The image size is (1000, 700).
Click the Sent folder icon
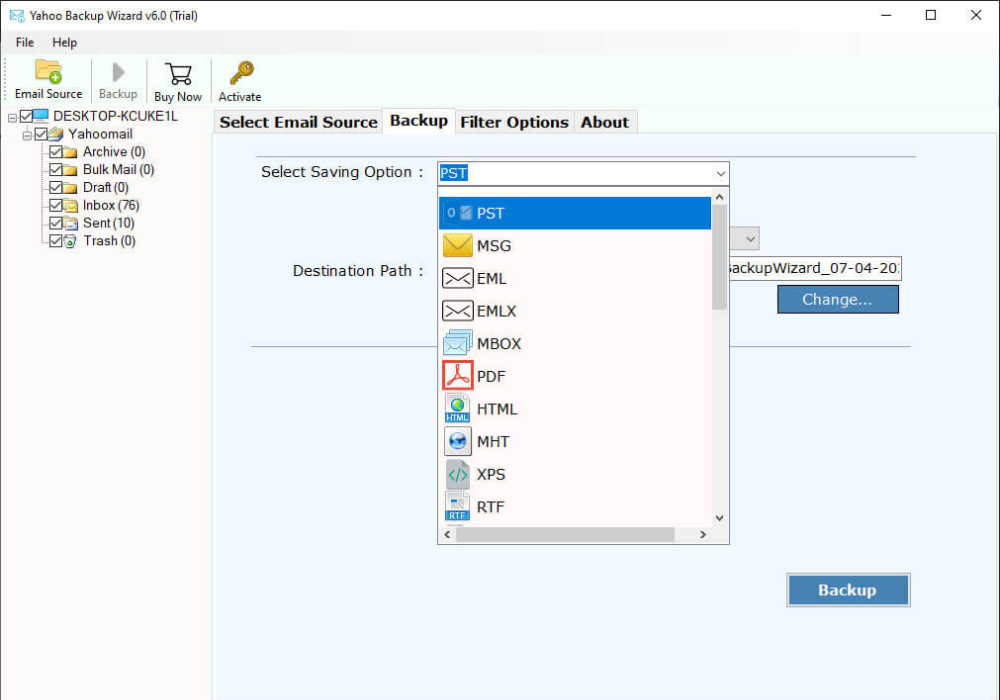coord(71,223)
